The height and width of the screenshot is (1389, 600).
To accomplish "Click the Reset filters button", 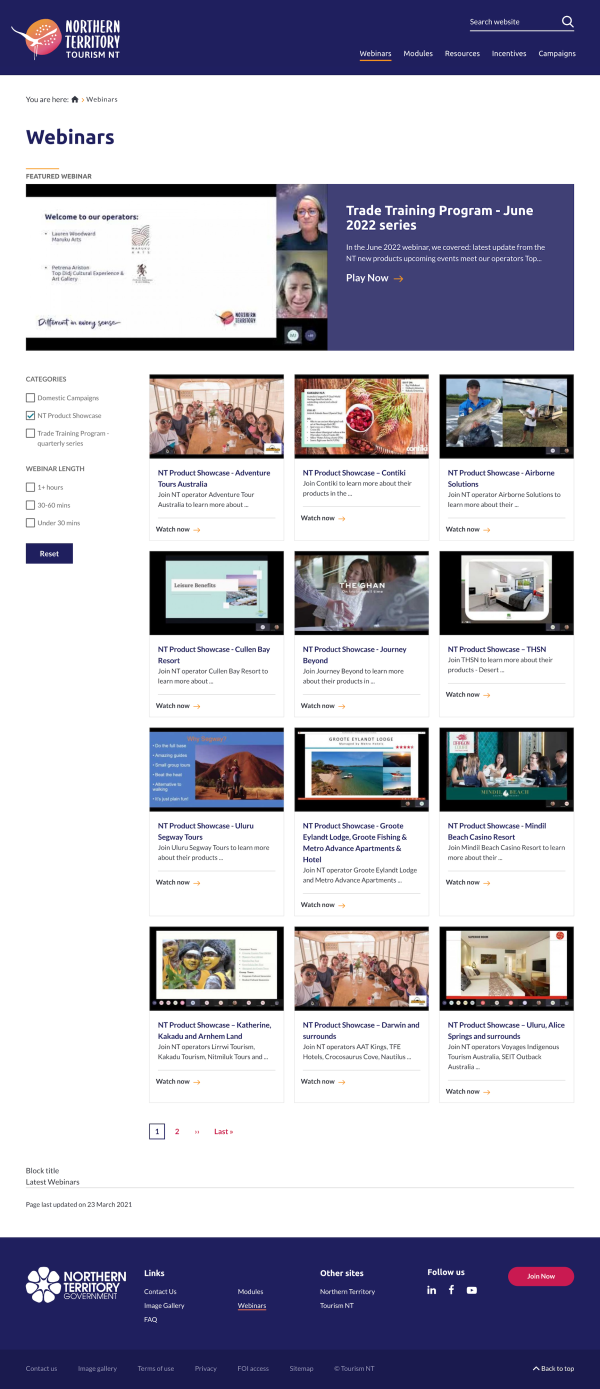I will click(49, 553).
